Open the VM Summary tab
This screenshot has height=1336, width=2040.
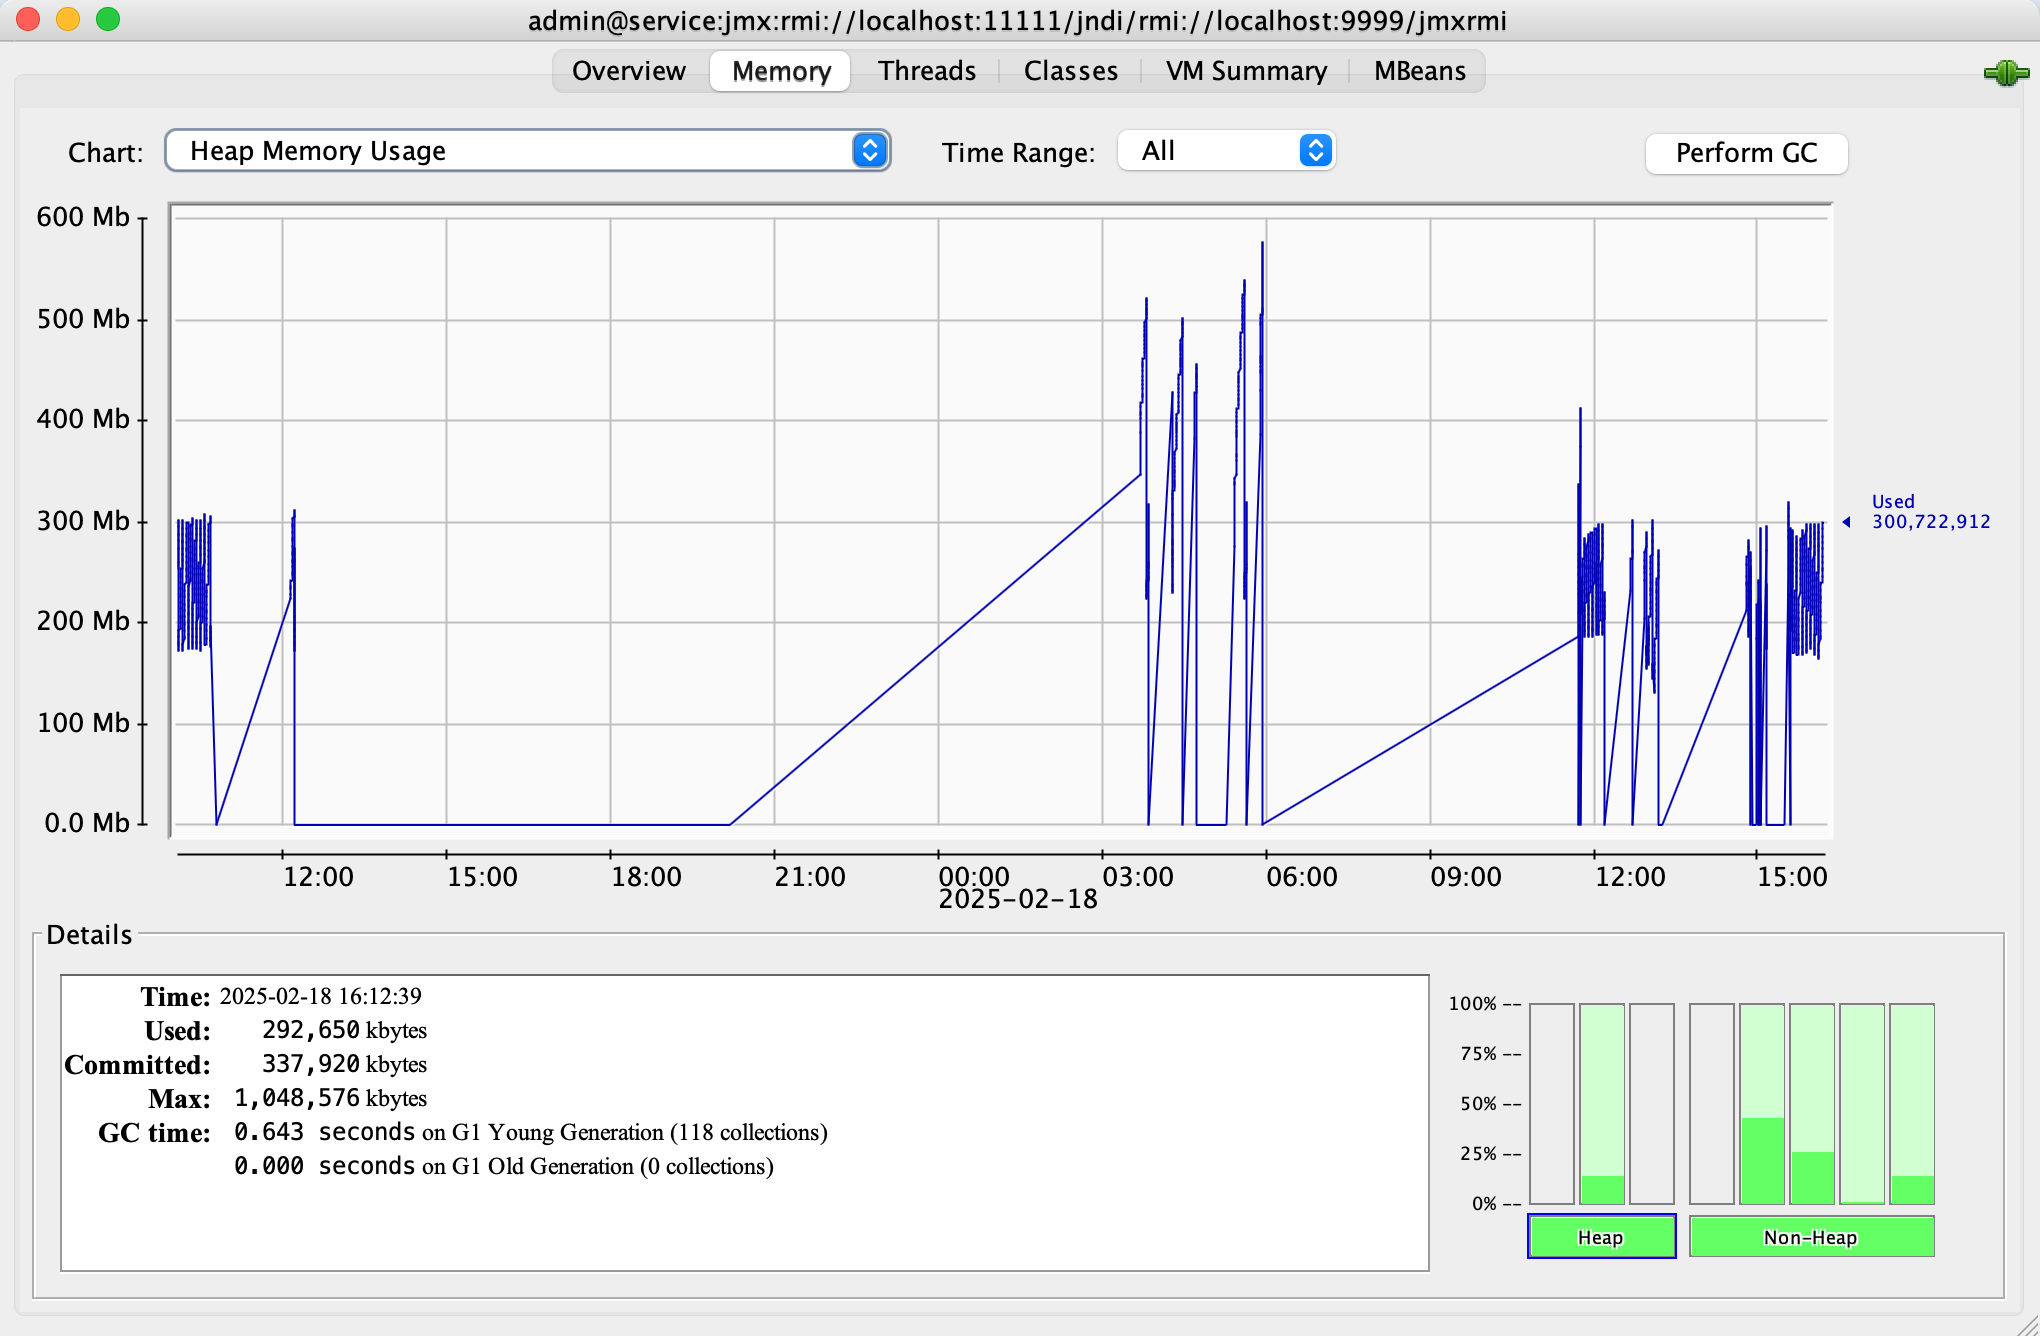(x=1246, y=71)
